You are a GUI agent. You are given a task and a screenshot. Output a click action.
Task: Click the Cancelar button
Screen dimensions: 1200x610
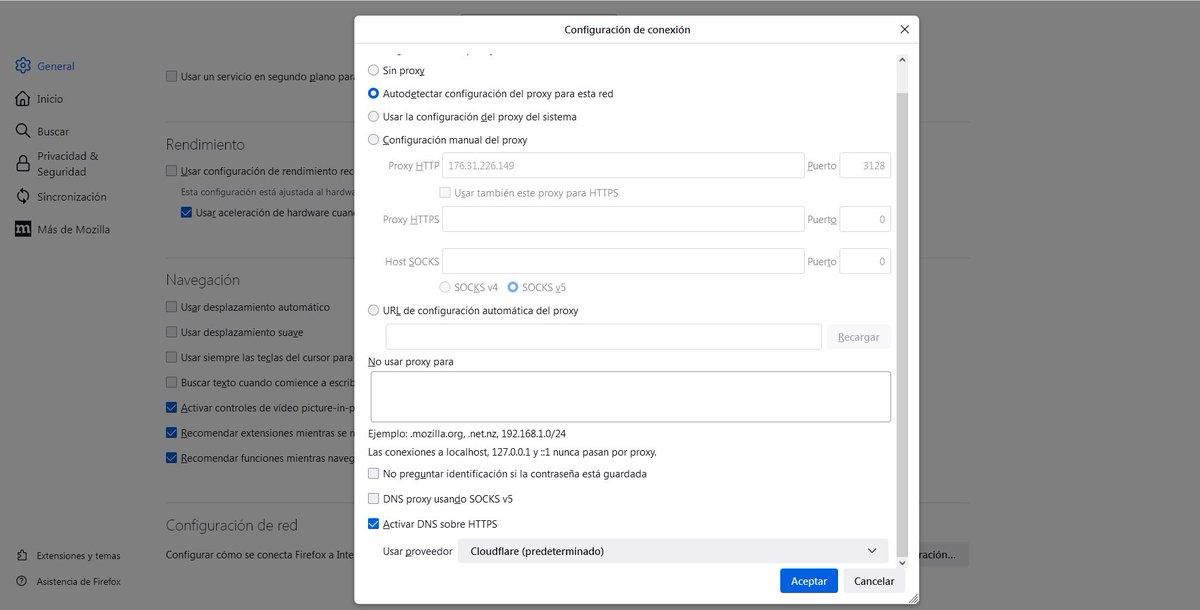tap(874, 581)
